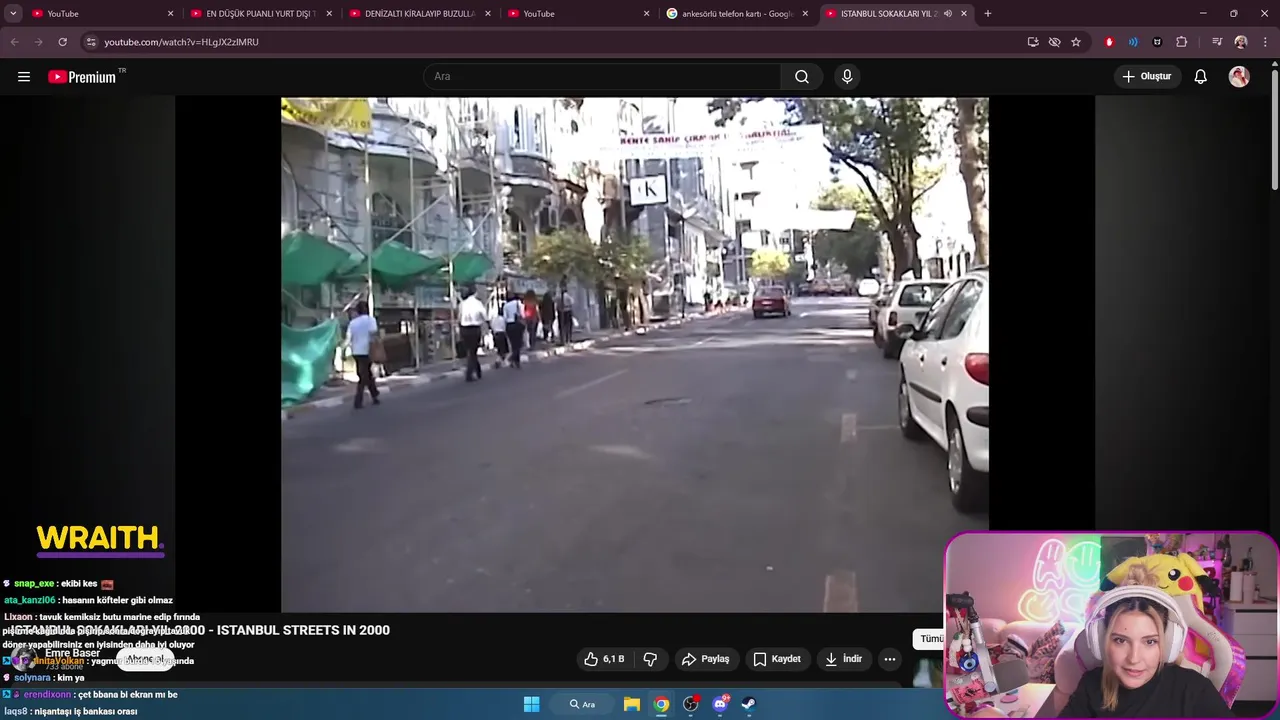Open the taskbar Ara search box
The height and width of the screenshot is (720, 1280).
(x=582, y=704)
